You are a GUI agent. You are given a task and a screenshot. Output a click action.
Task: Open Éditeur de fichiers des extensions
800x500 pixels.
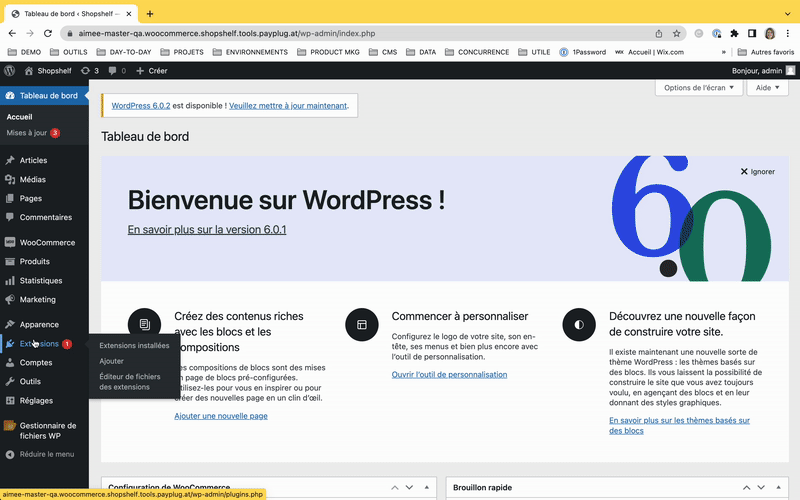click(x=130, y=382)
